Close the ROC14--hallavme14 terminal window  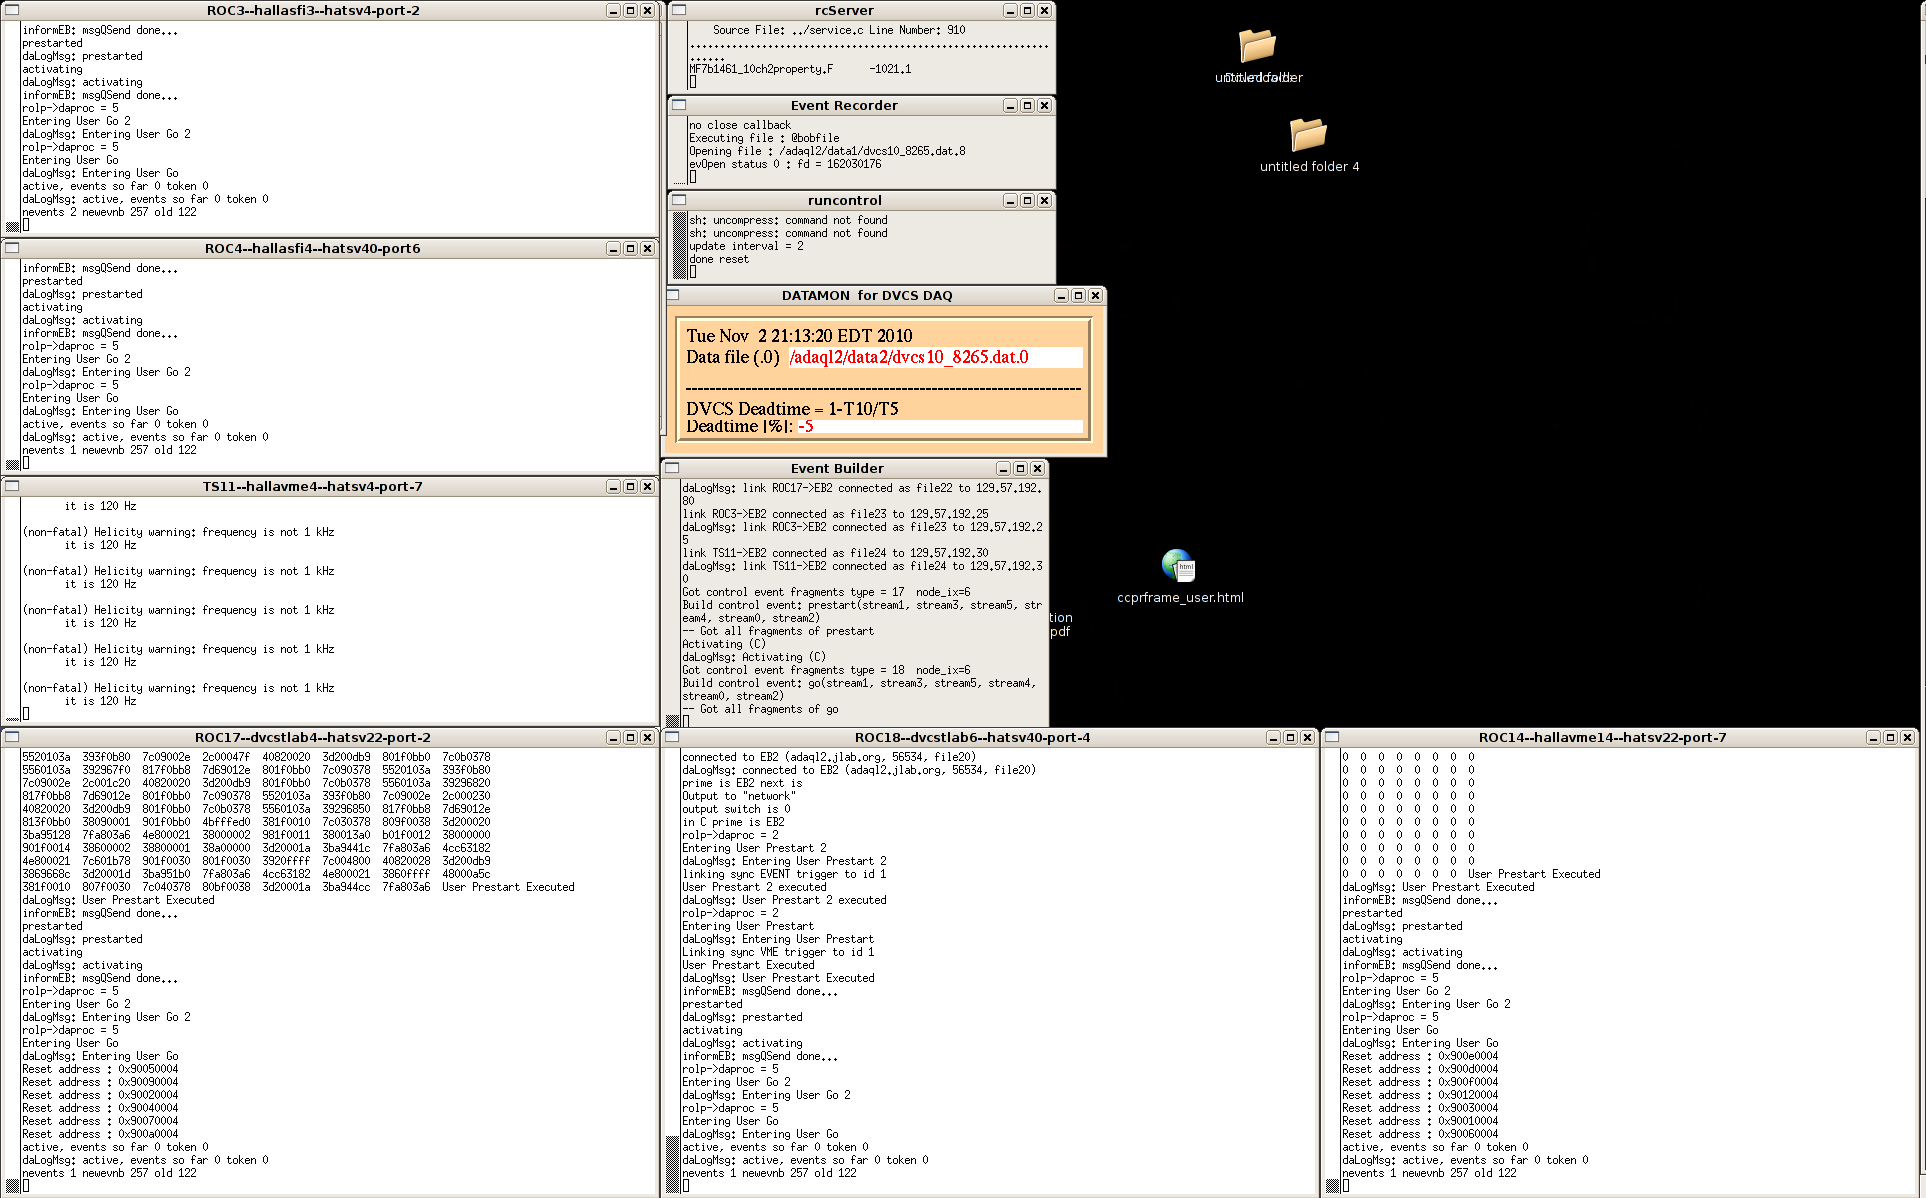[1907, 737]
